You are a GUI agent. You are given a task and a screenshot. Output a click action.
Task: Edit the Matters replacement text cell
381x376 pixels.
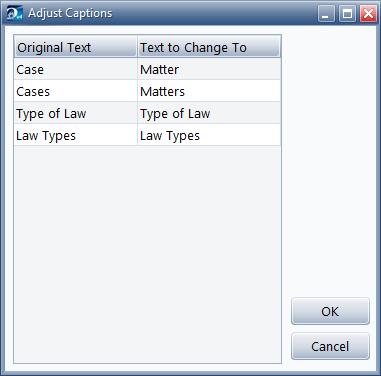click(209, 91)
